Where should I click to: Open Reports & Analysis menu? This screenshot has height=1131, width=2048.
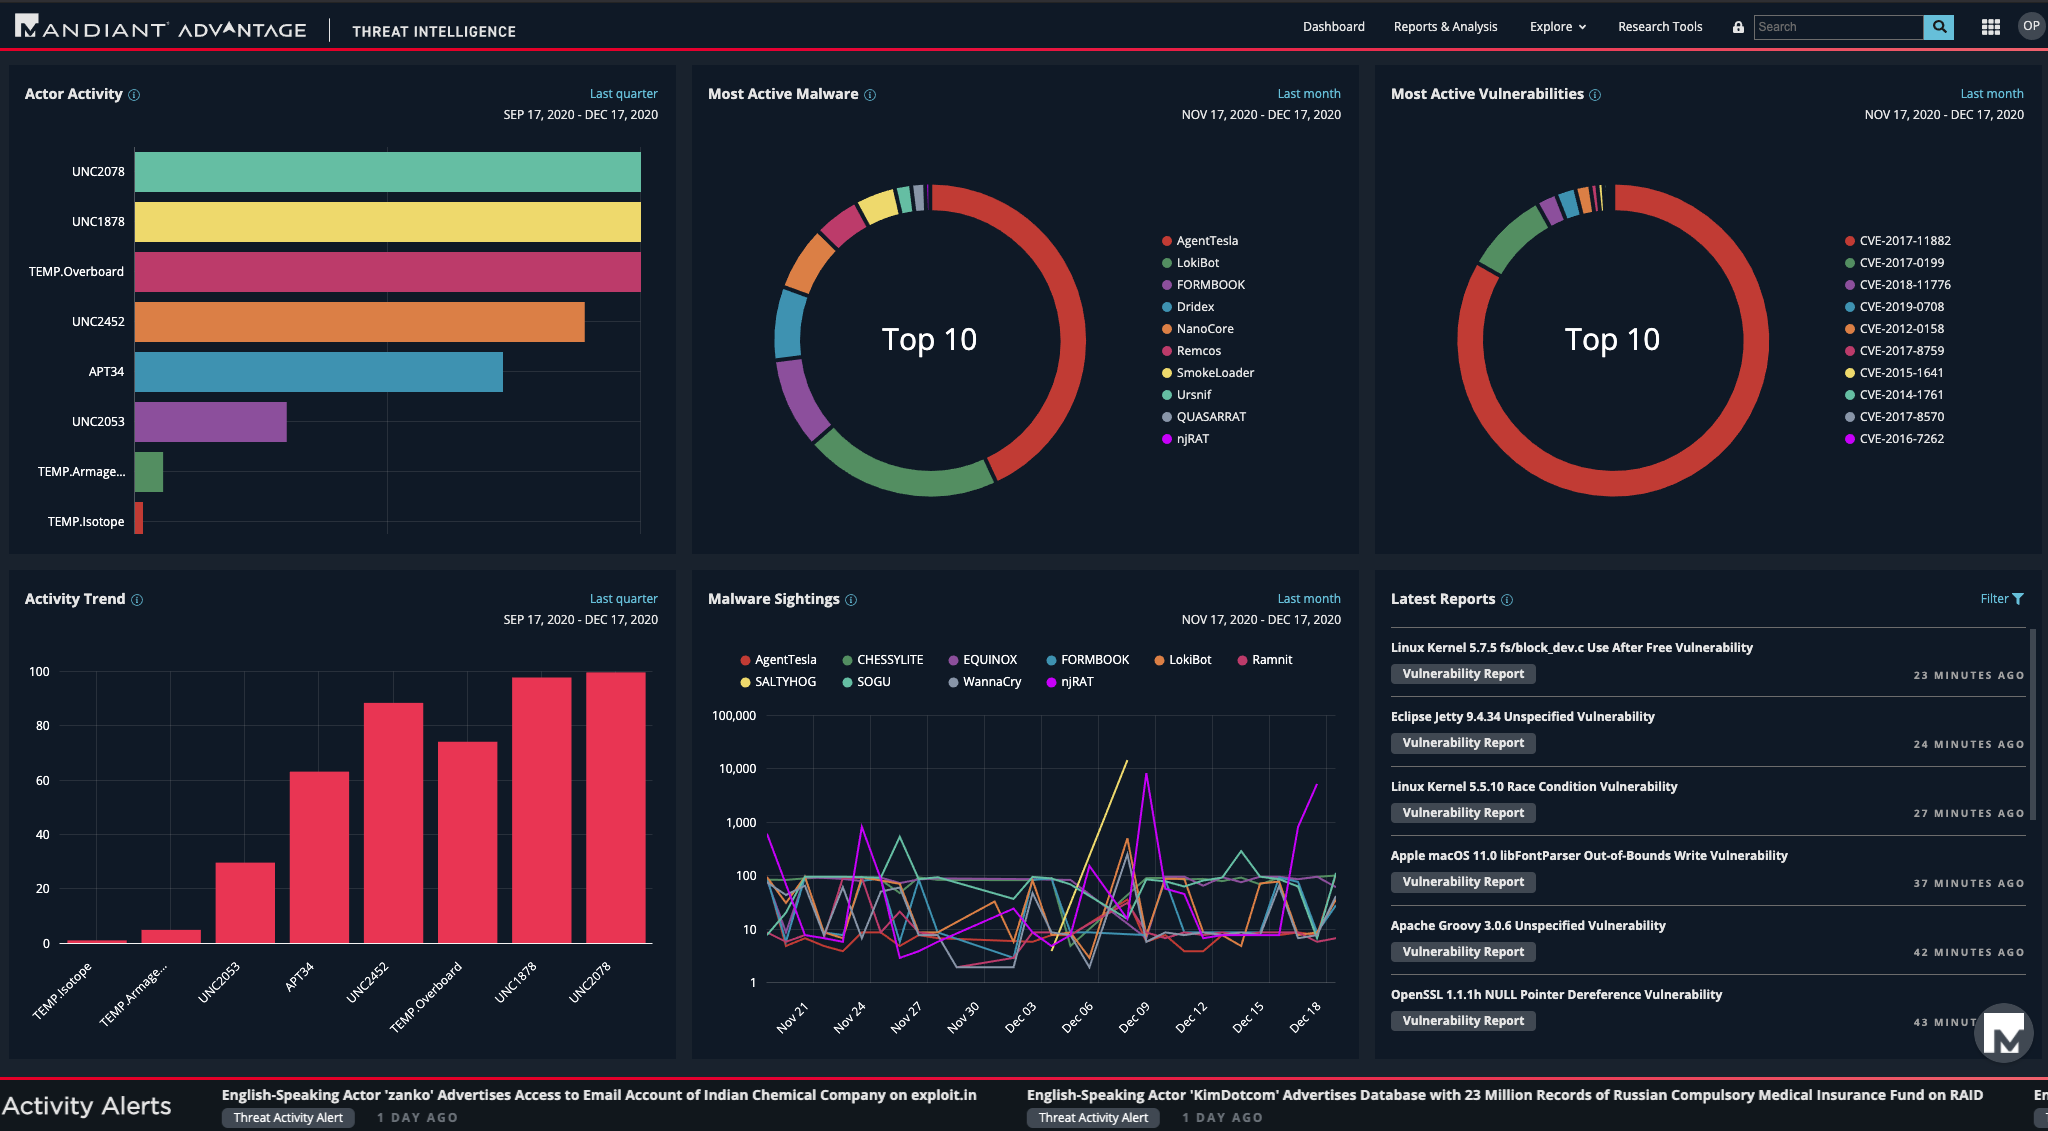point(1445,27)
